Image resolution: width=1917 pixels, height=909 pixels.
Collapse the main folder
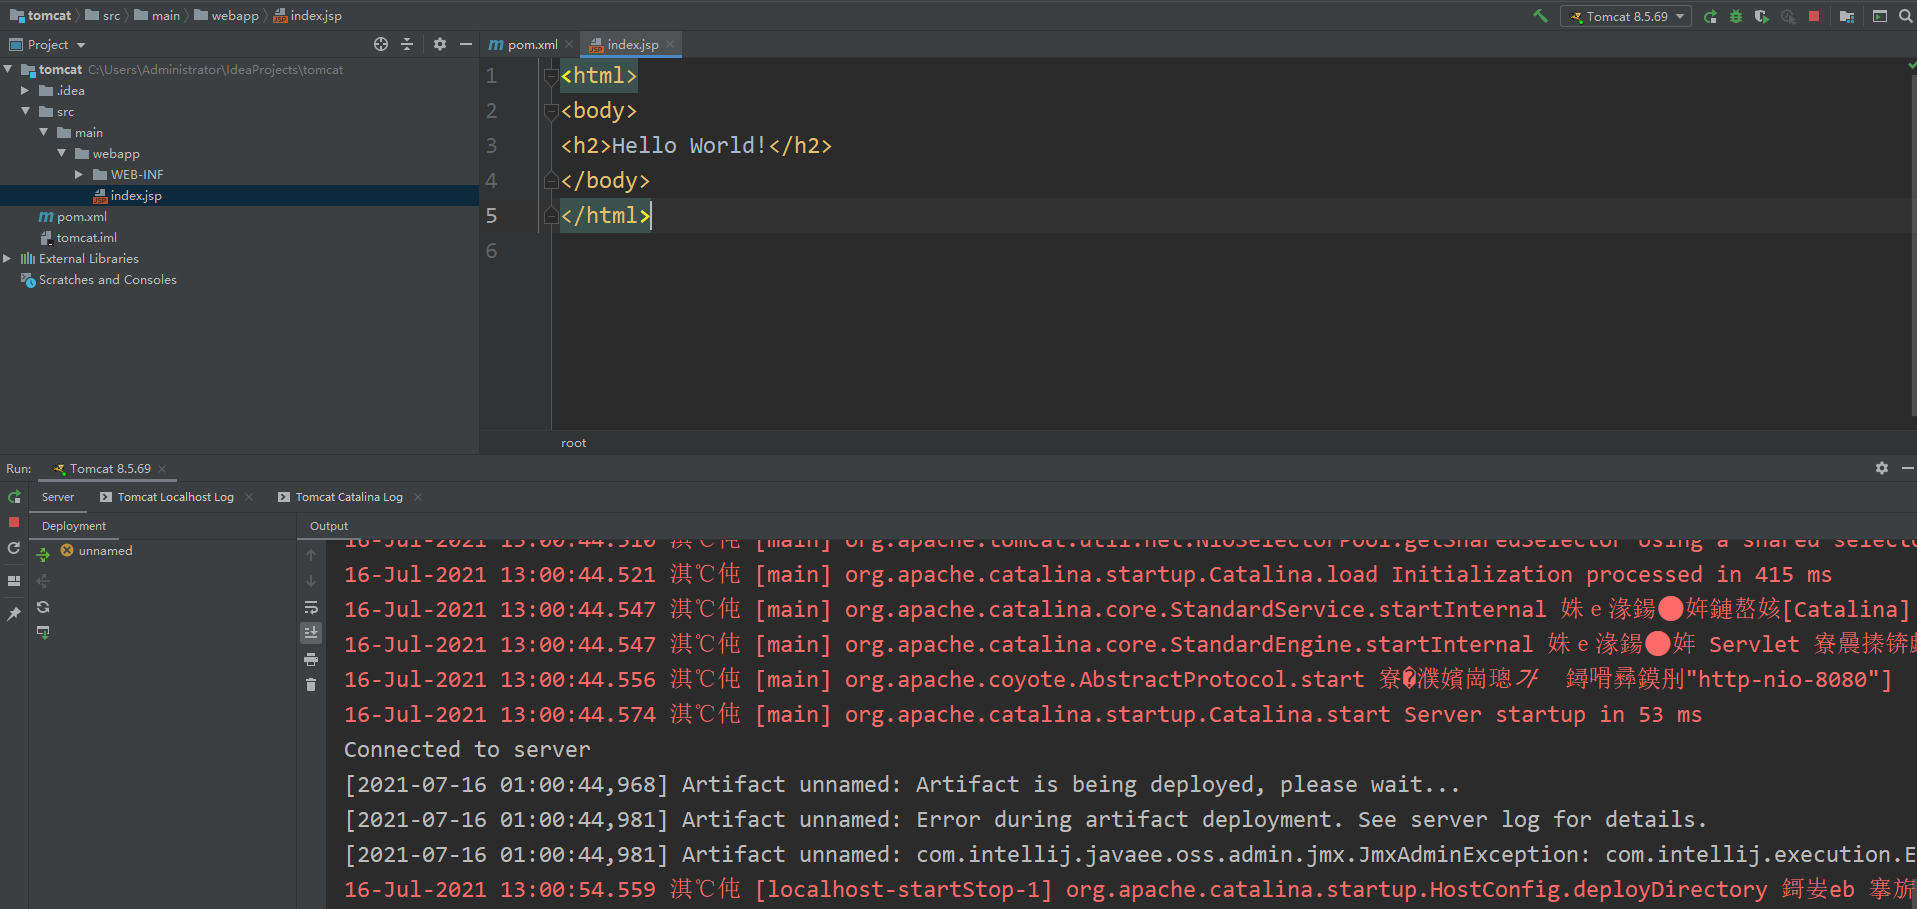coord(44,132)
